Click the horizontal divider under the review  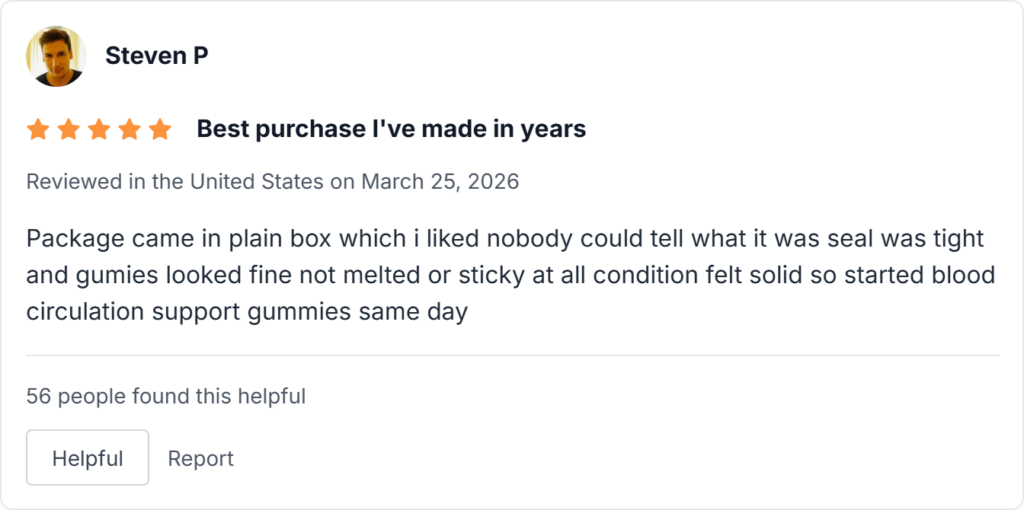pyautogui.click(x=512, y=355)
